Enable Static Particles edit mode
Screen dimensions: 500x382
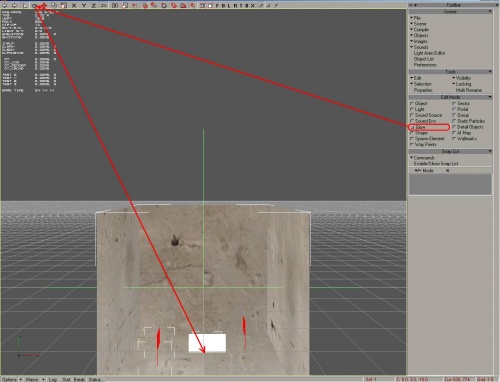(469, 121)
